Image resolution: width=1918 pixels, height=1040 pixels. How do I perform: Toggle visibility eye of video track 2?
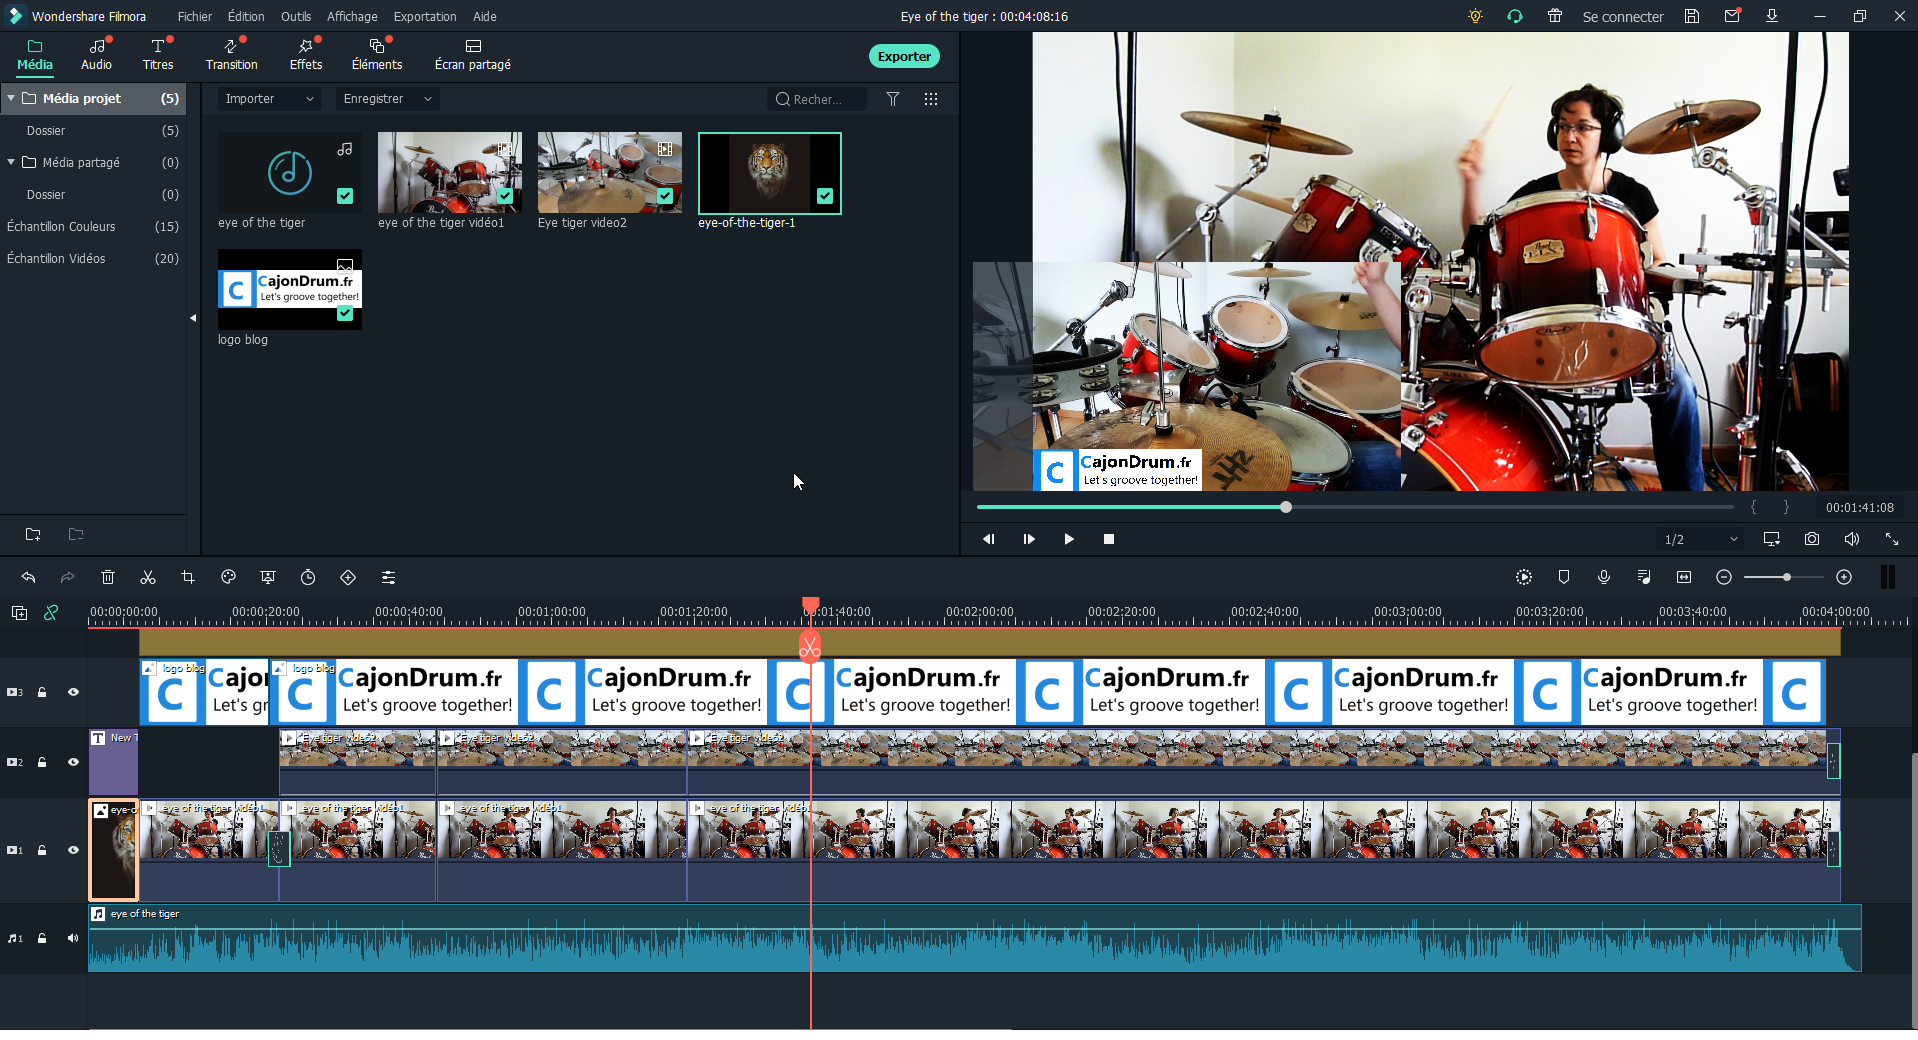73,762
